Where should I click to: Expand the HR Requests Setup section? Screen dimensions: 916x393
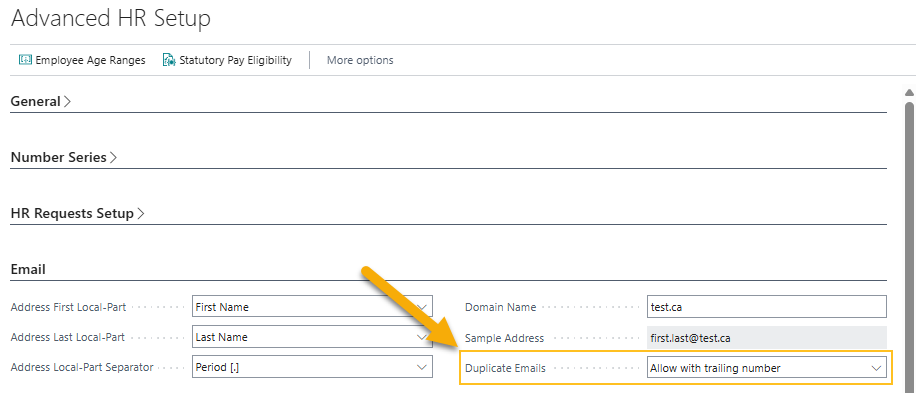[77, 213]
